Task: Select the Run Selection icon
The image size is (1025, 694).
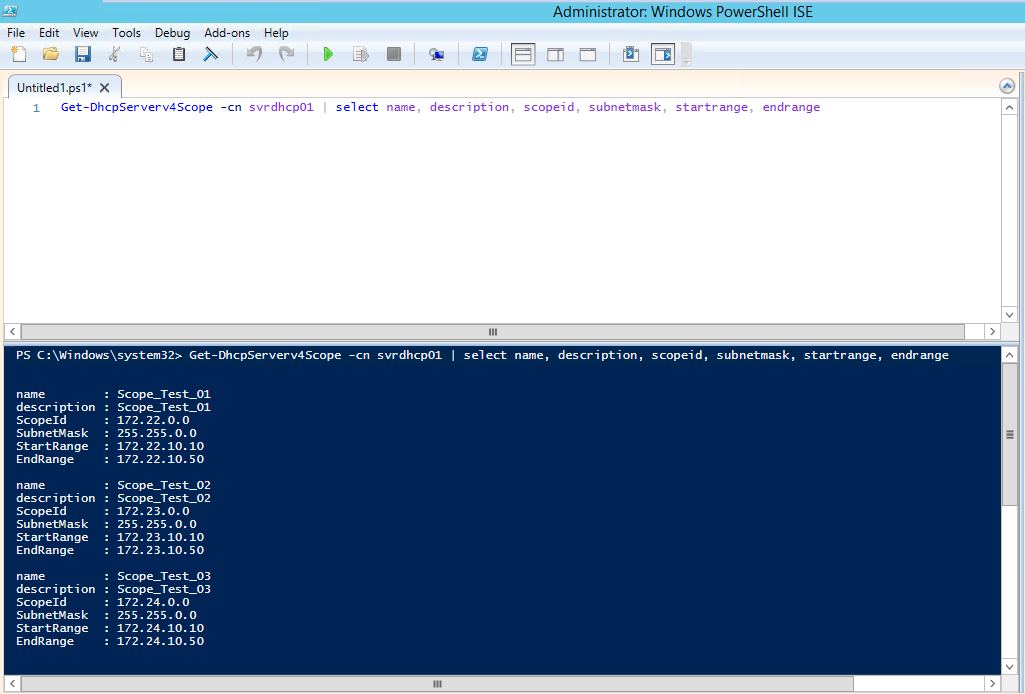Action: click(x=360, y=54)
